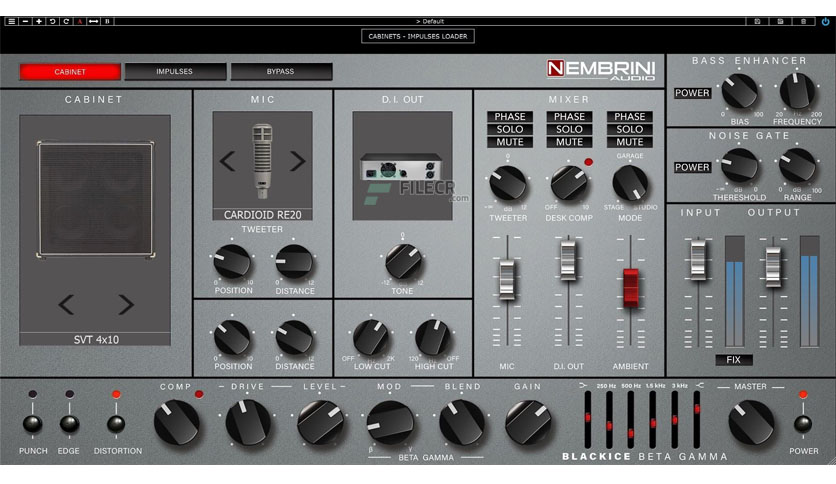Mute the AMBIENT channel

click(x=630, y=142)
